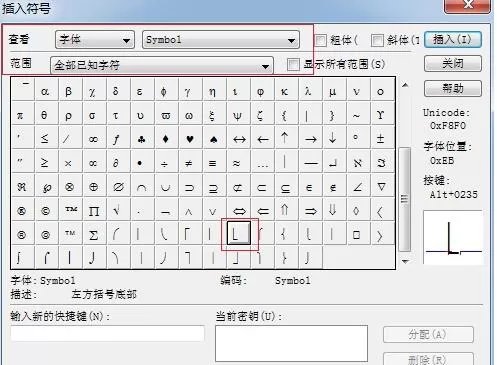The height and width of the screenshot is (365, 497).
Task: Click the 帮助 help button
Action: 453,88
